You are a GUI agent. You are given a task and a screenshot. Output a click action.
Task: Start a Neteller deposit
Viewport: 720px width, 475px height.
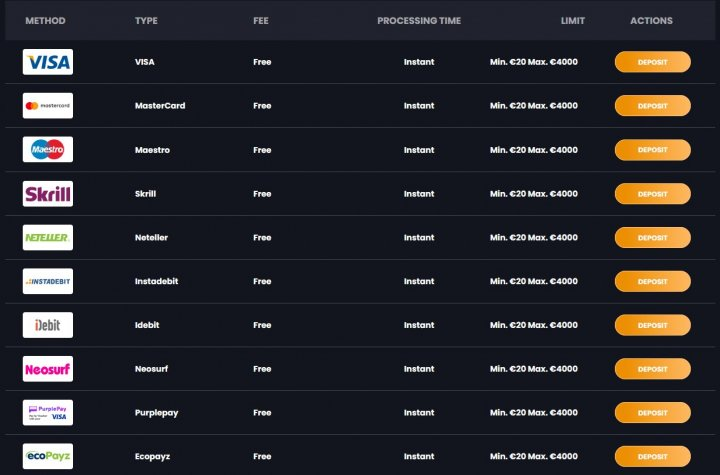[x=652, y=238]
